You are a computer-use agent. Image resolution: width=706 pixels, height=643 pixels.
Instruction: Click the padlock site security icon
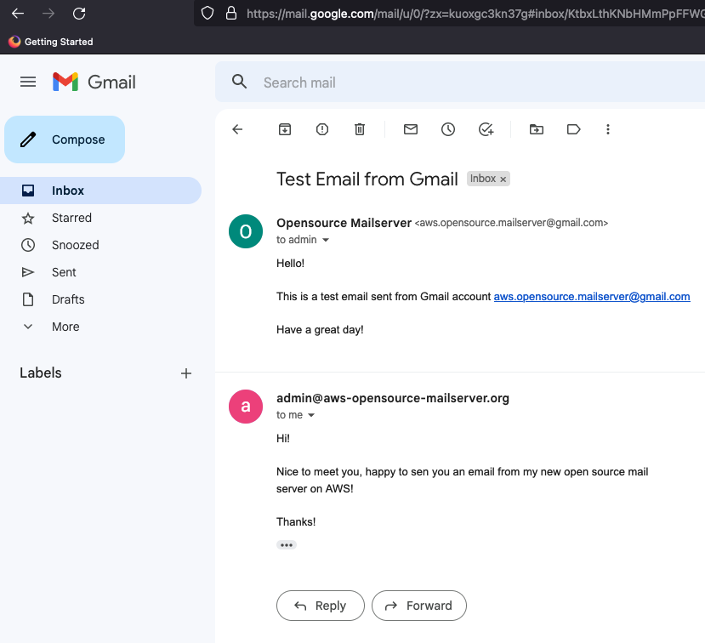[231, 14]
